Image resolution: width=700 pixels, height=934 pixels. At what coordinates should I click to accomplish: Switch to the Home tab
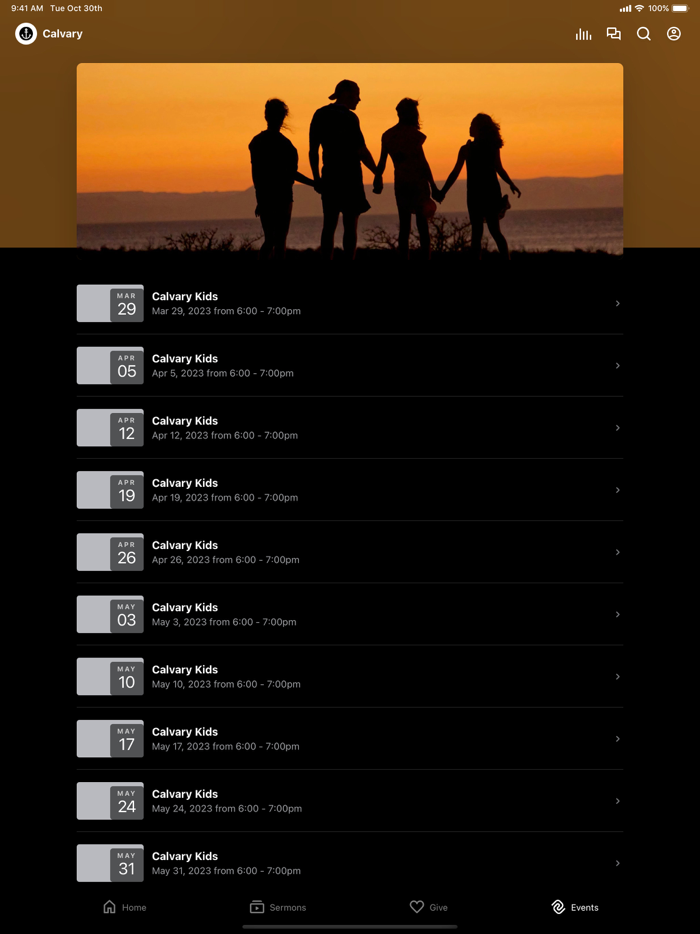[125, 907]
